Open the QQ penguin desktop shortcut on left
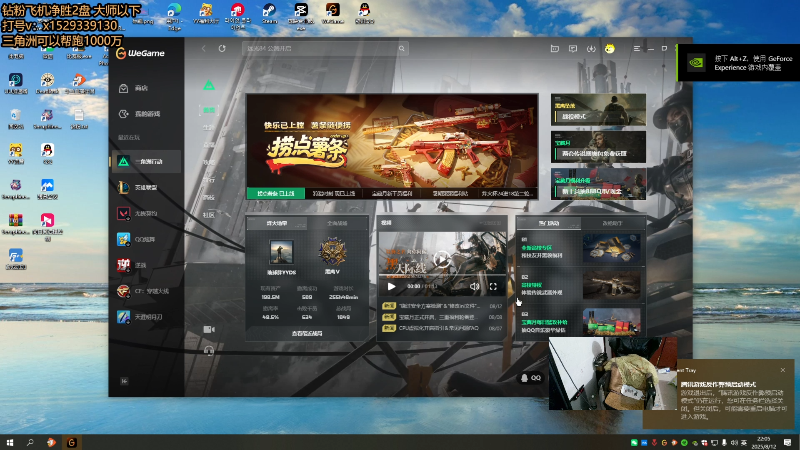The width and height of the screenshot is (800, 450). tap(47, 153)
